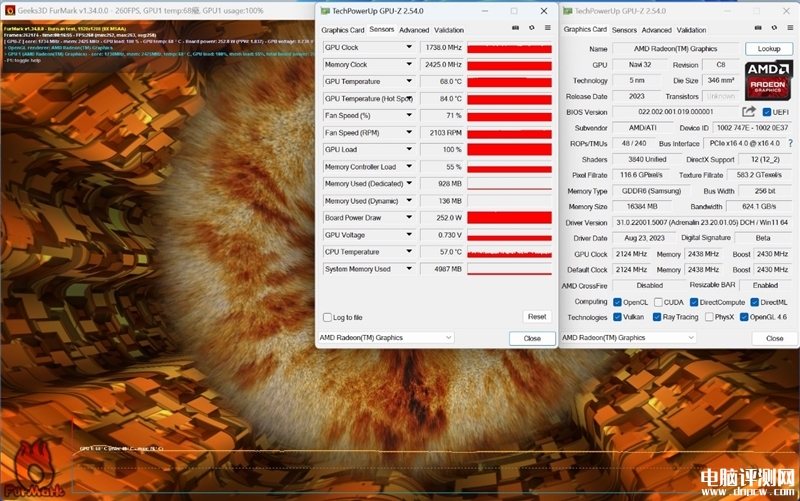Click the AMD Radeon Graphics logo
800x501 pixels.
coord(768,80)
